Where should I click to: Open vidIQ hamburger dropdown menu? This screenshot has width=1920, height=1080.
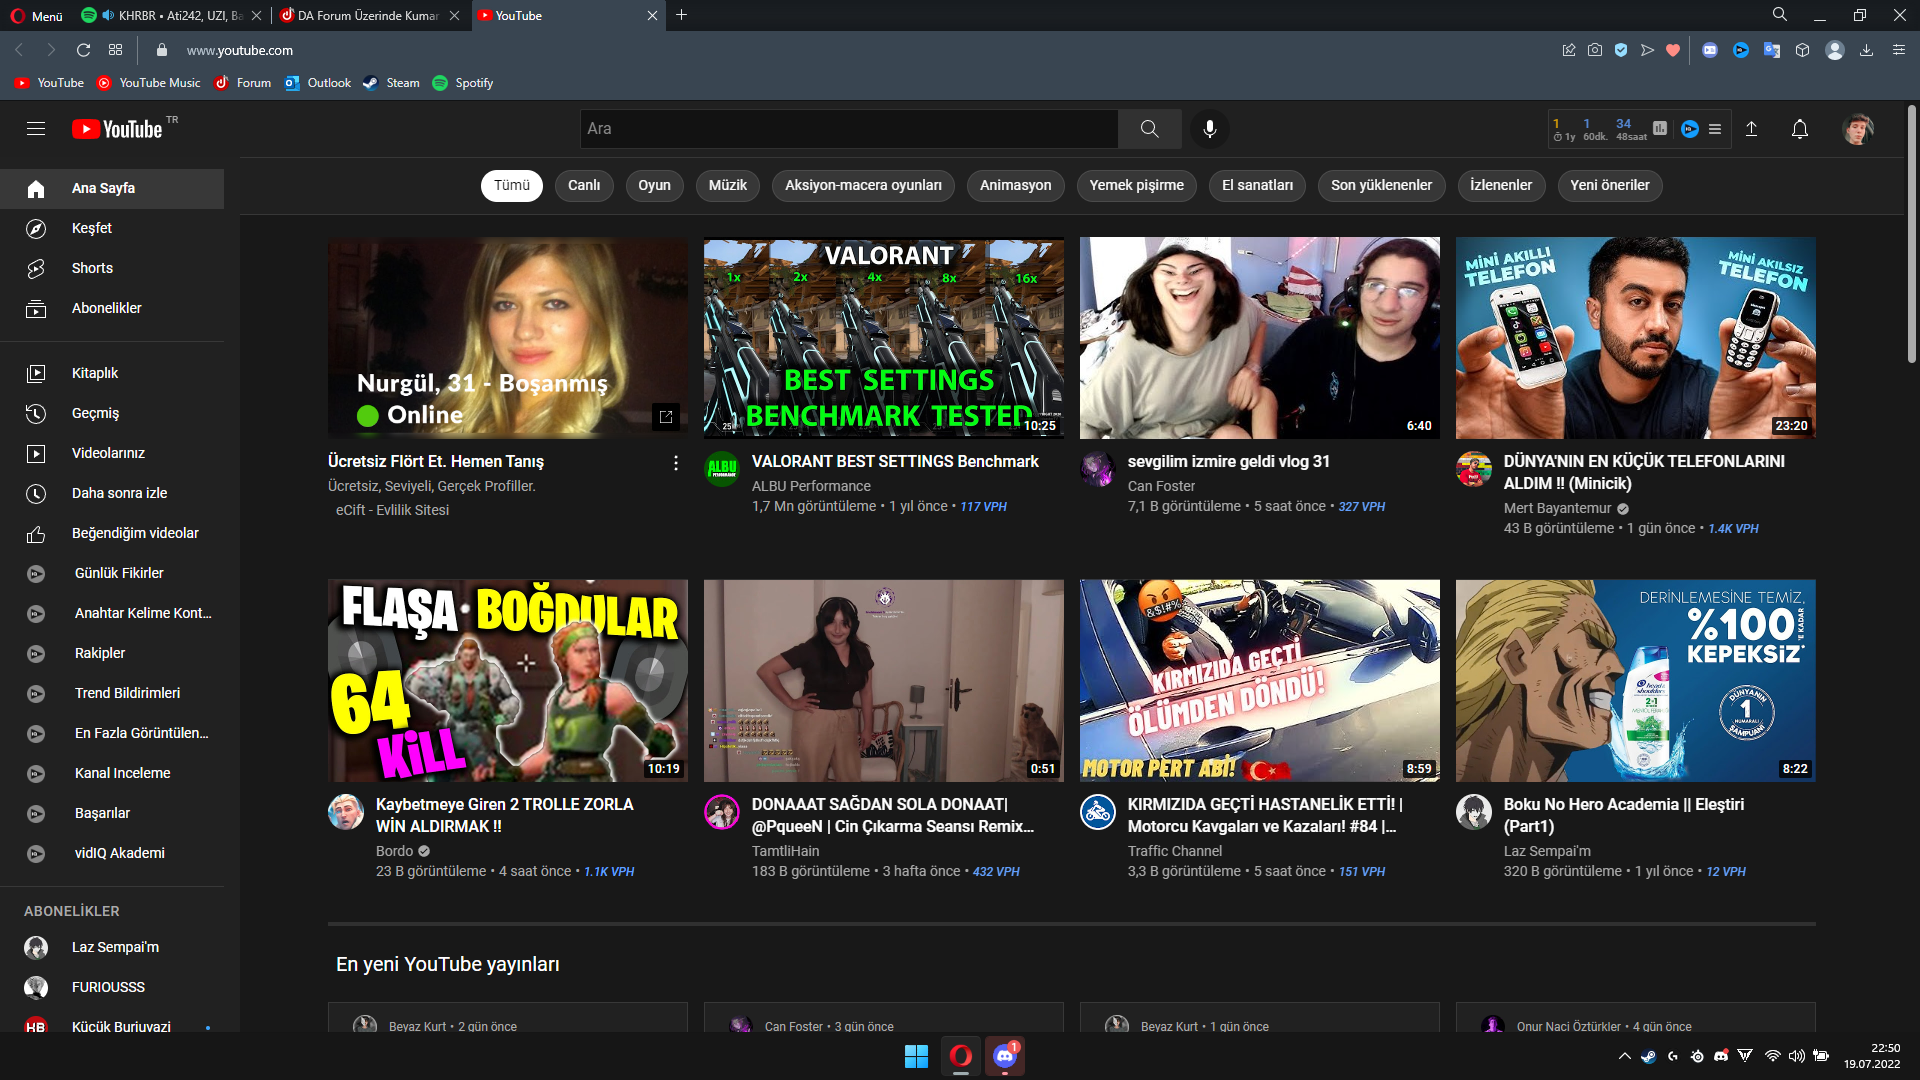coord(1715,129)
